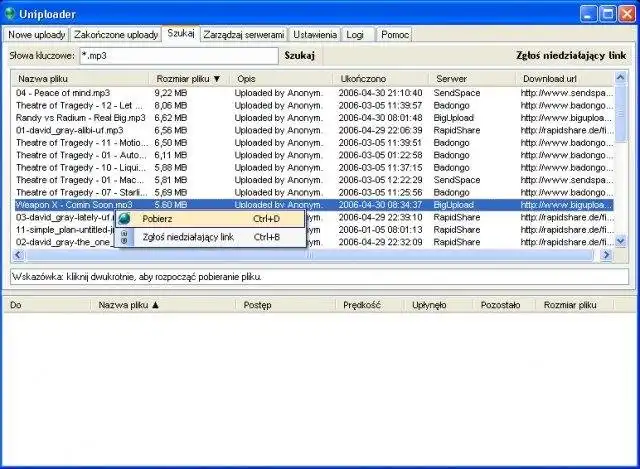Sort by the Ukończono column header
640x469 pixels.
[381, 79]
